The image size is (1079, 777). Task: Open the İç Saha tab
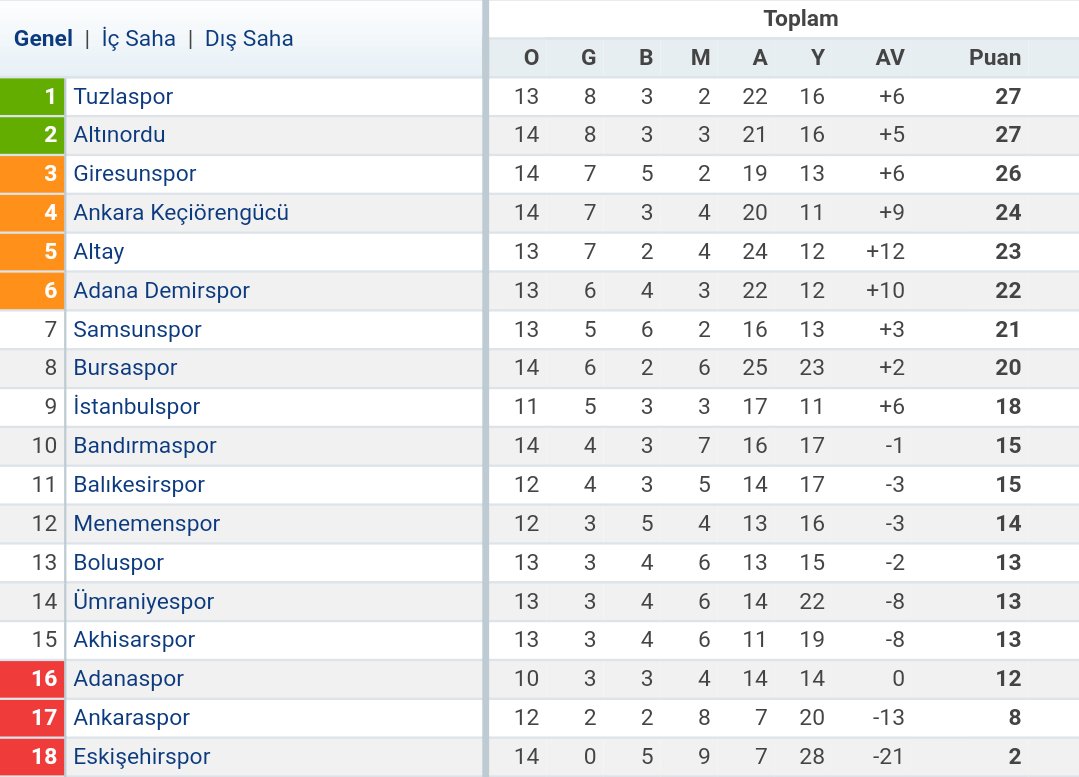138,39
